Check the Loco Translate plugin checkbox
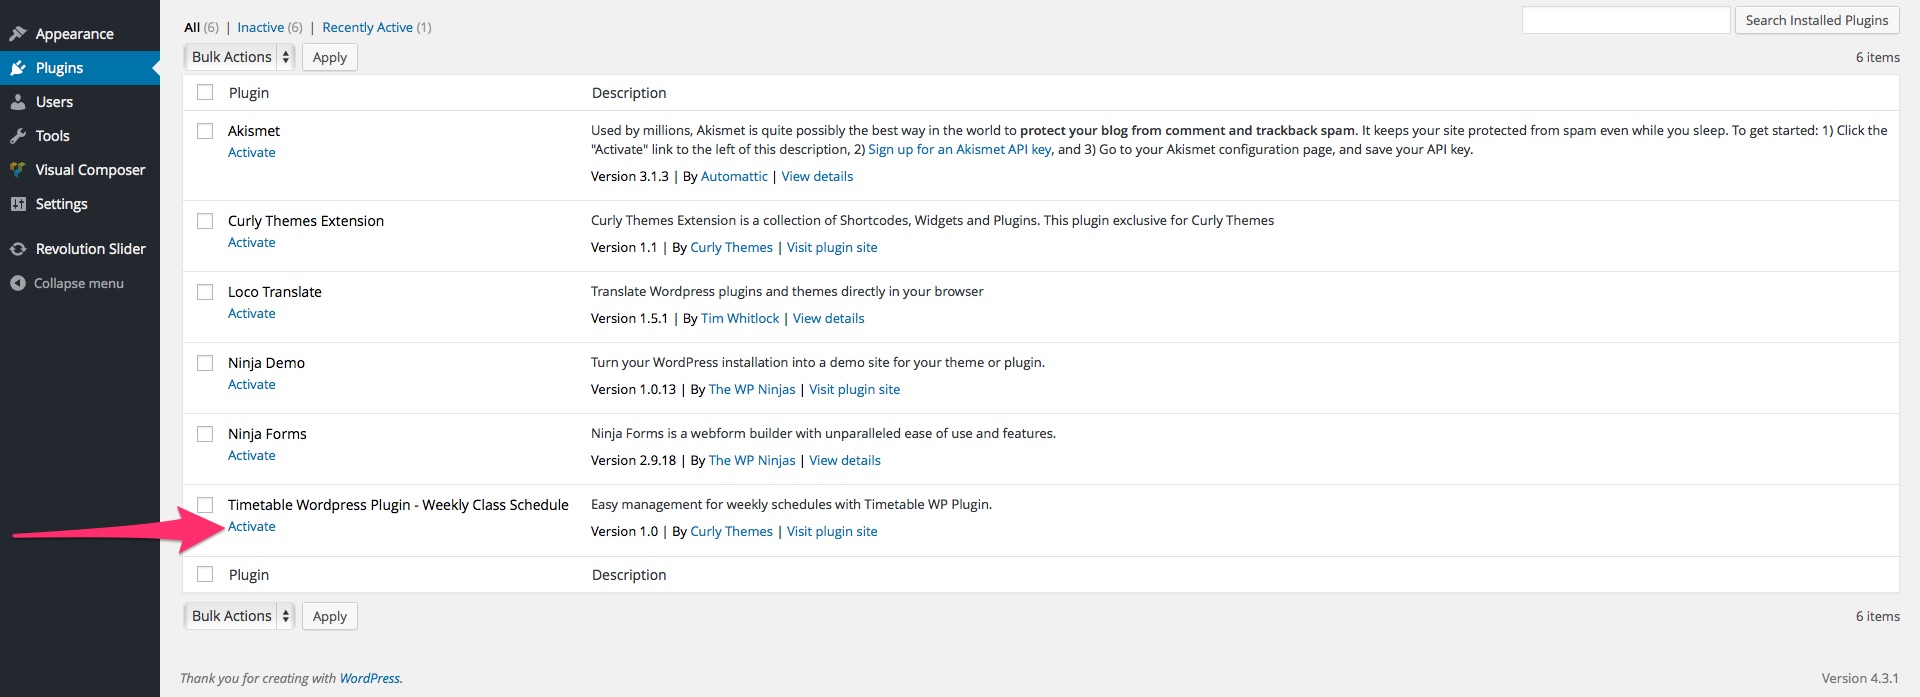The image size is (1920, 697). (x=205, y=292)
